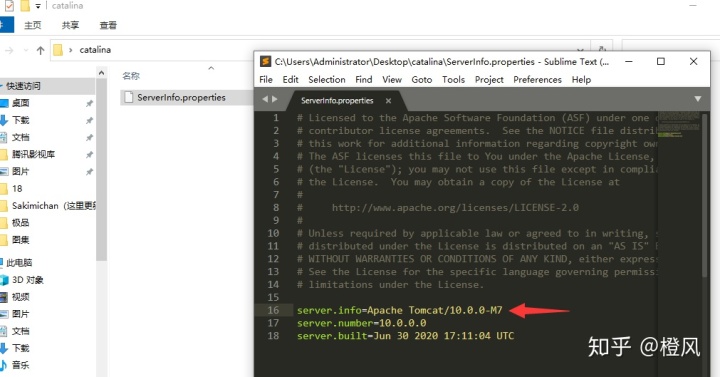The image size is (720, 377).
Task: Open pinned 文档 in quick access
Action: [x=20, y=137]
